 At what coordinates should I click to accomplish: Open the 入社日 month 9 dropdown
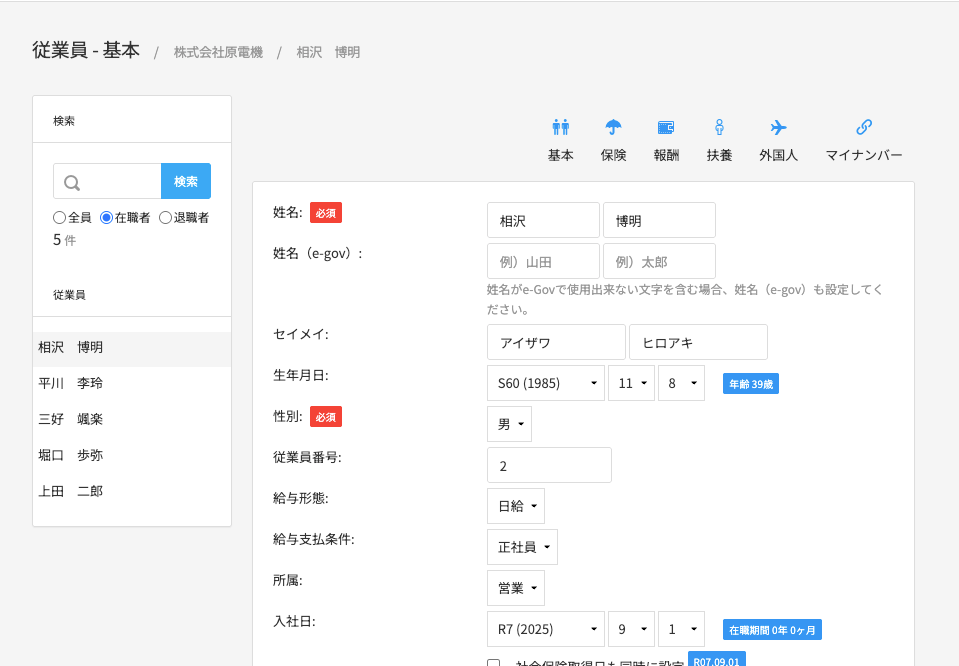pos(631,629)
